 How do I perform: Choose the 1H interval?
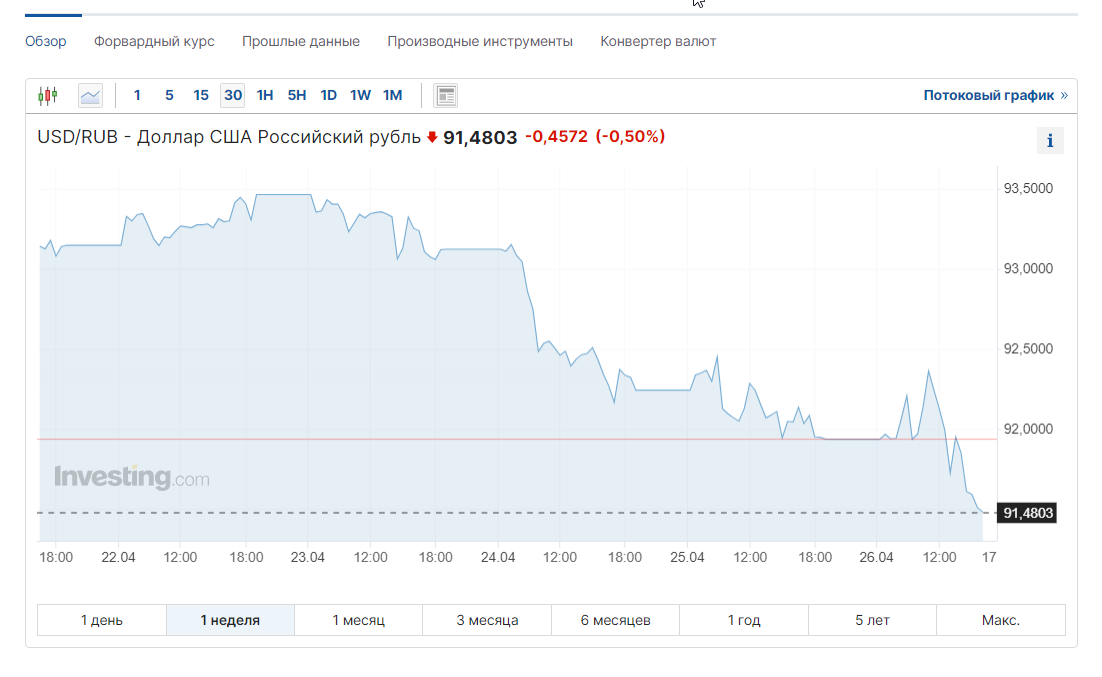(x=265, y=96)
